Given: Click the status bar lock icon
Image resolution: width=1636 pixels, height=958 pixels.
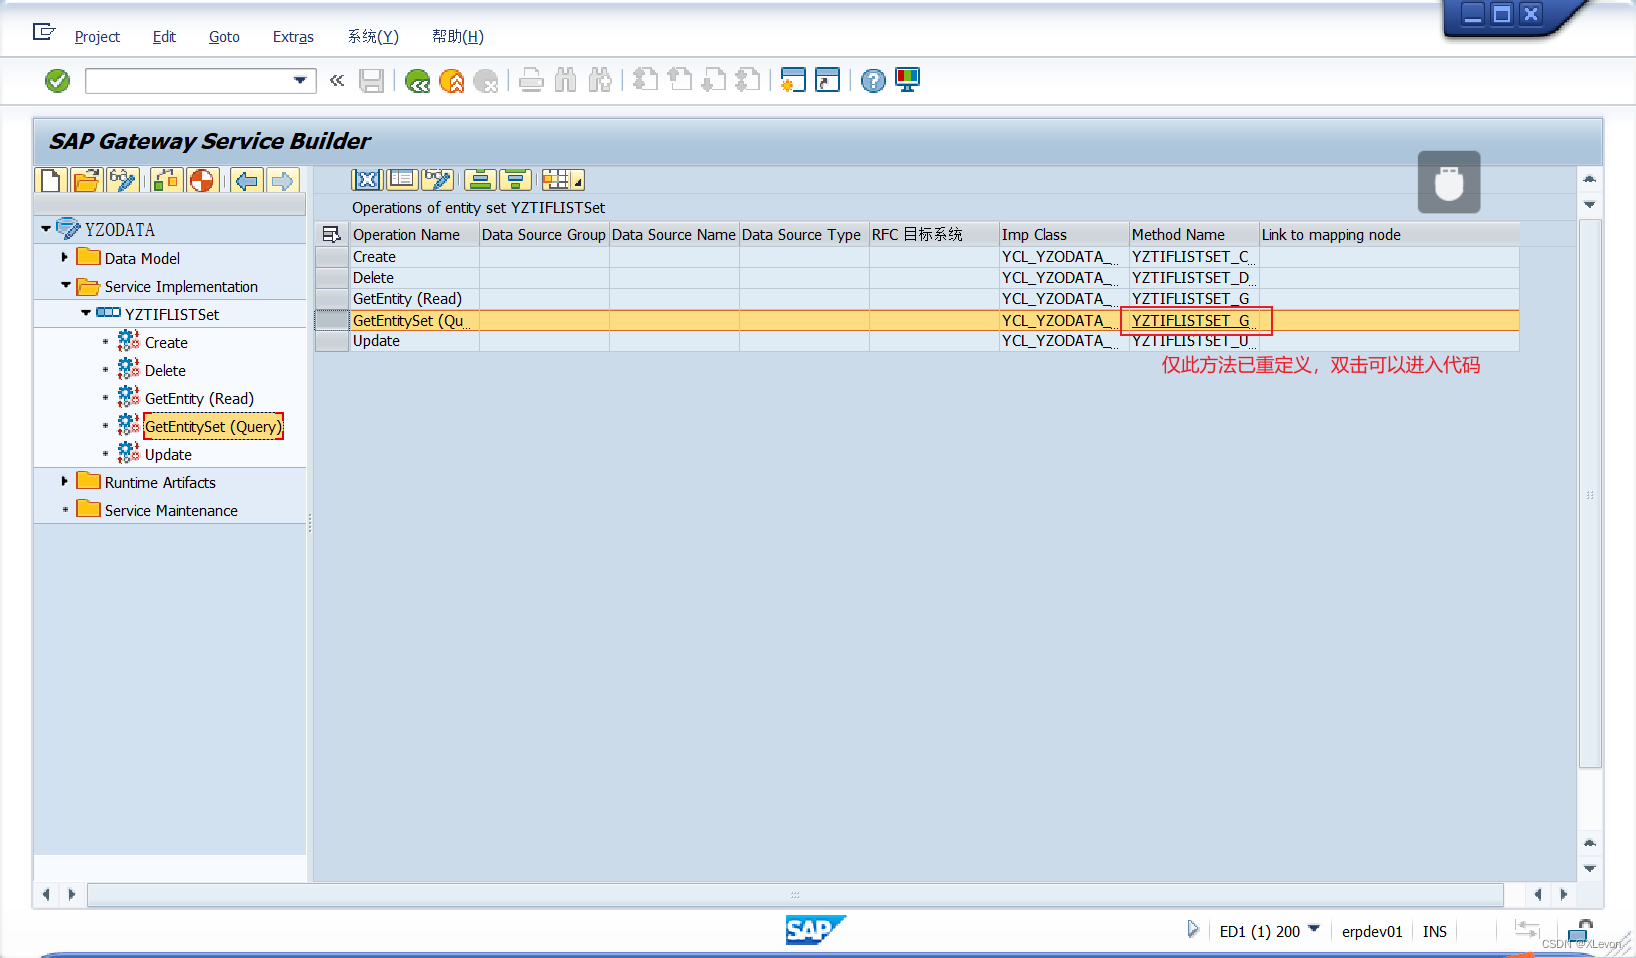Looking at the screenshot, I should [x=1581, y=931].
